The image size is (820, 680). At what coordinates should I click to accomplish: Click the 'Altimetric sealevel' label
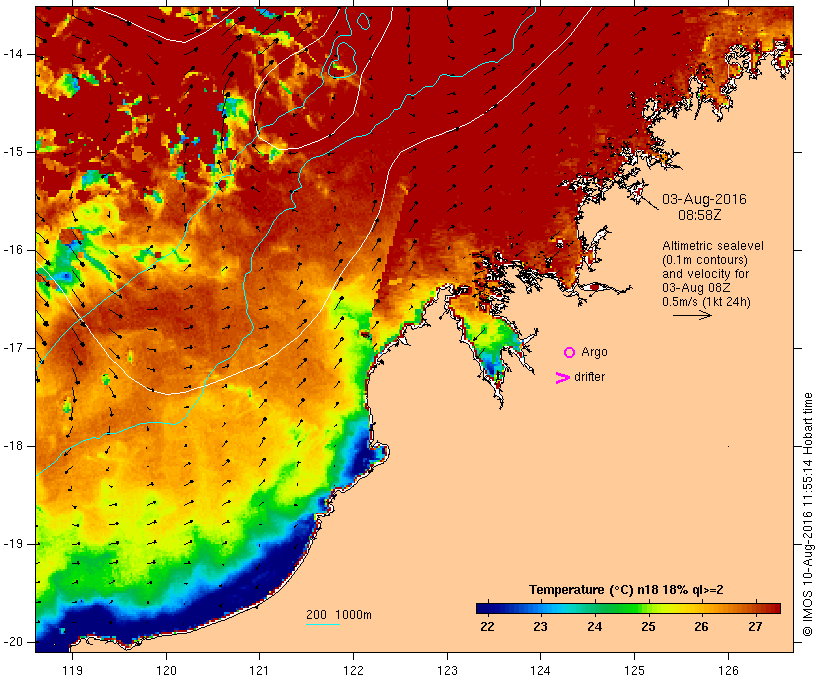[713, 246]
